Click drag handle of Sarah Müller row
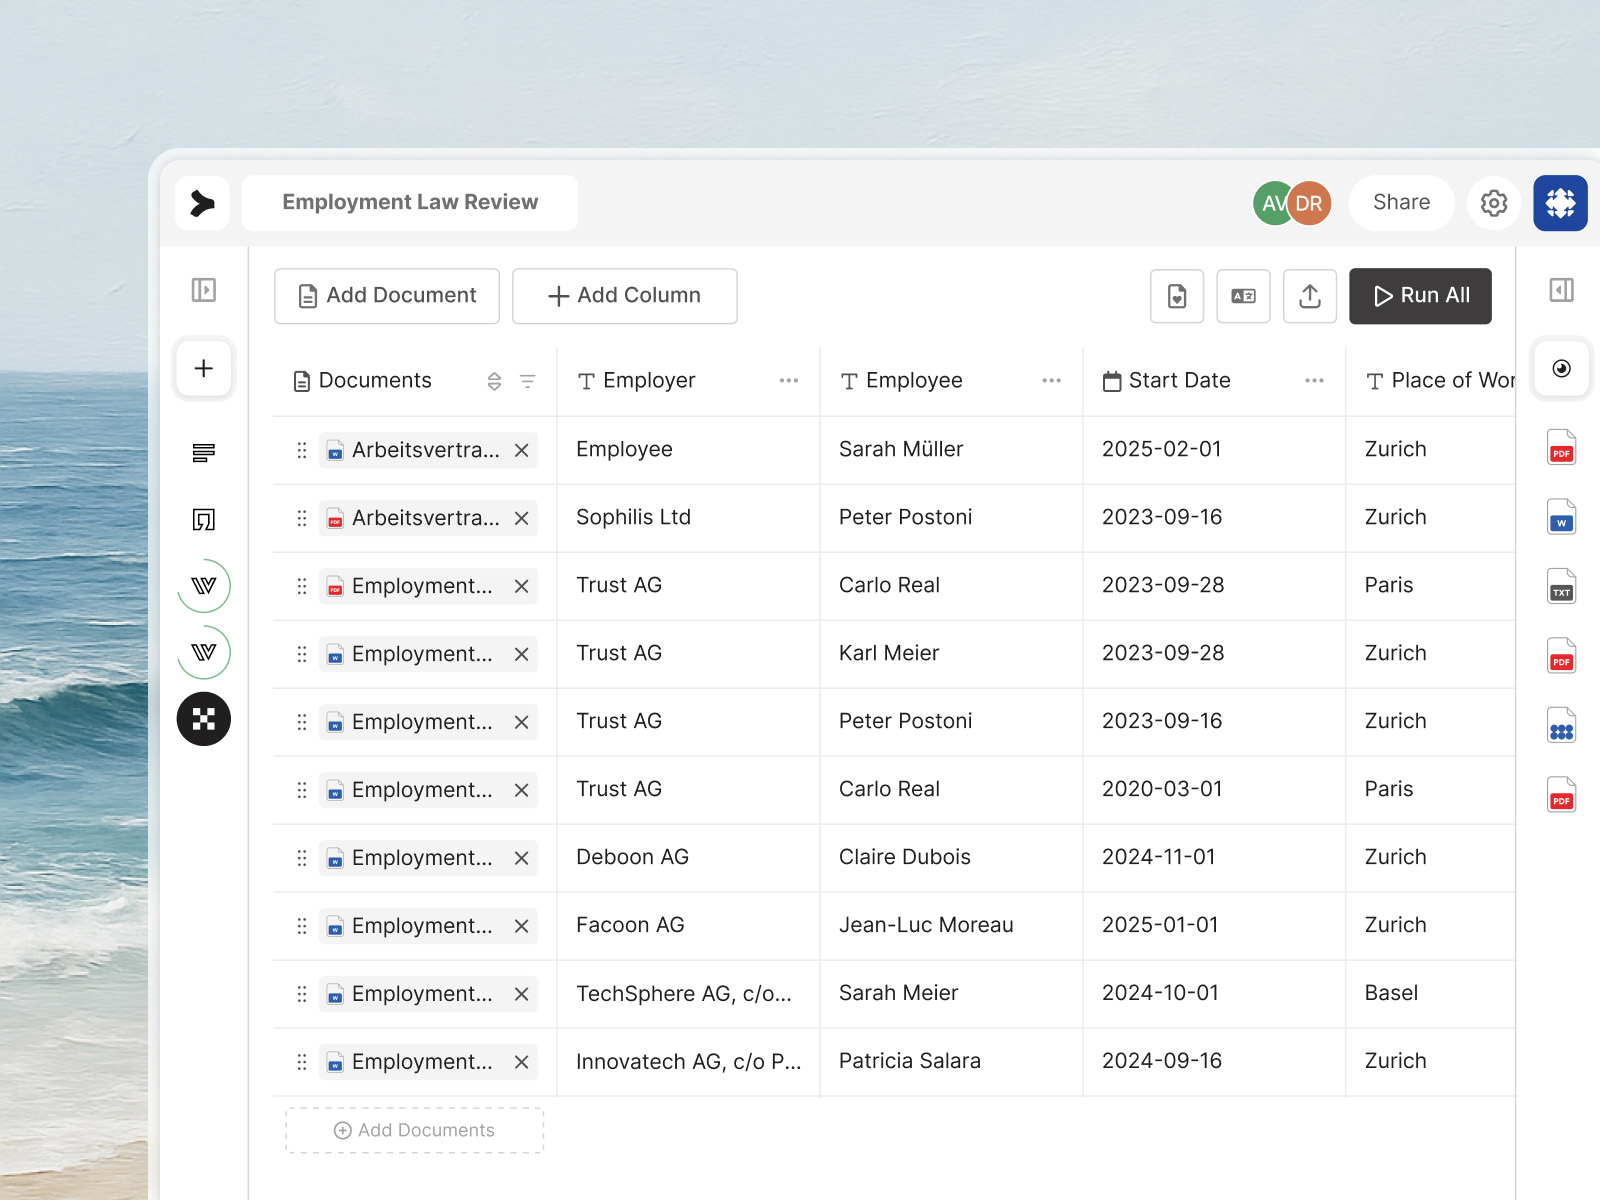Screen dimensions: 1600x1200 point(302,450)
